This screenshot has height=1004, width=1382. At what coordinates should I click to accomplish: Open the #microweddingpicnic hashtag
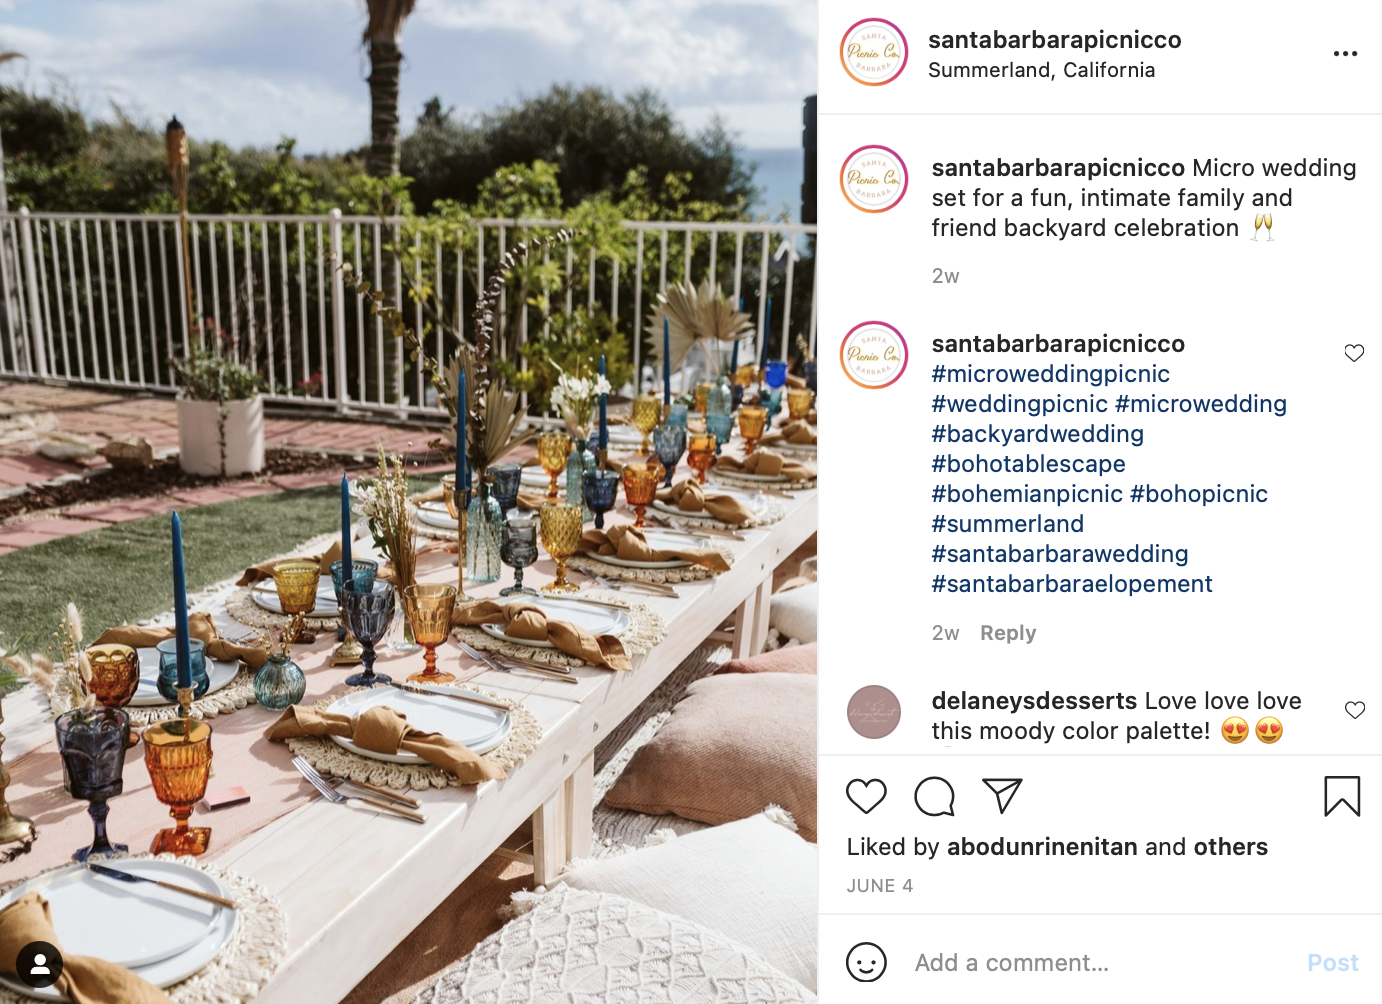tap(1050, 374)
